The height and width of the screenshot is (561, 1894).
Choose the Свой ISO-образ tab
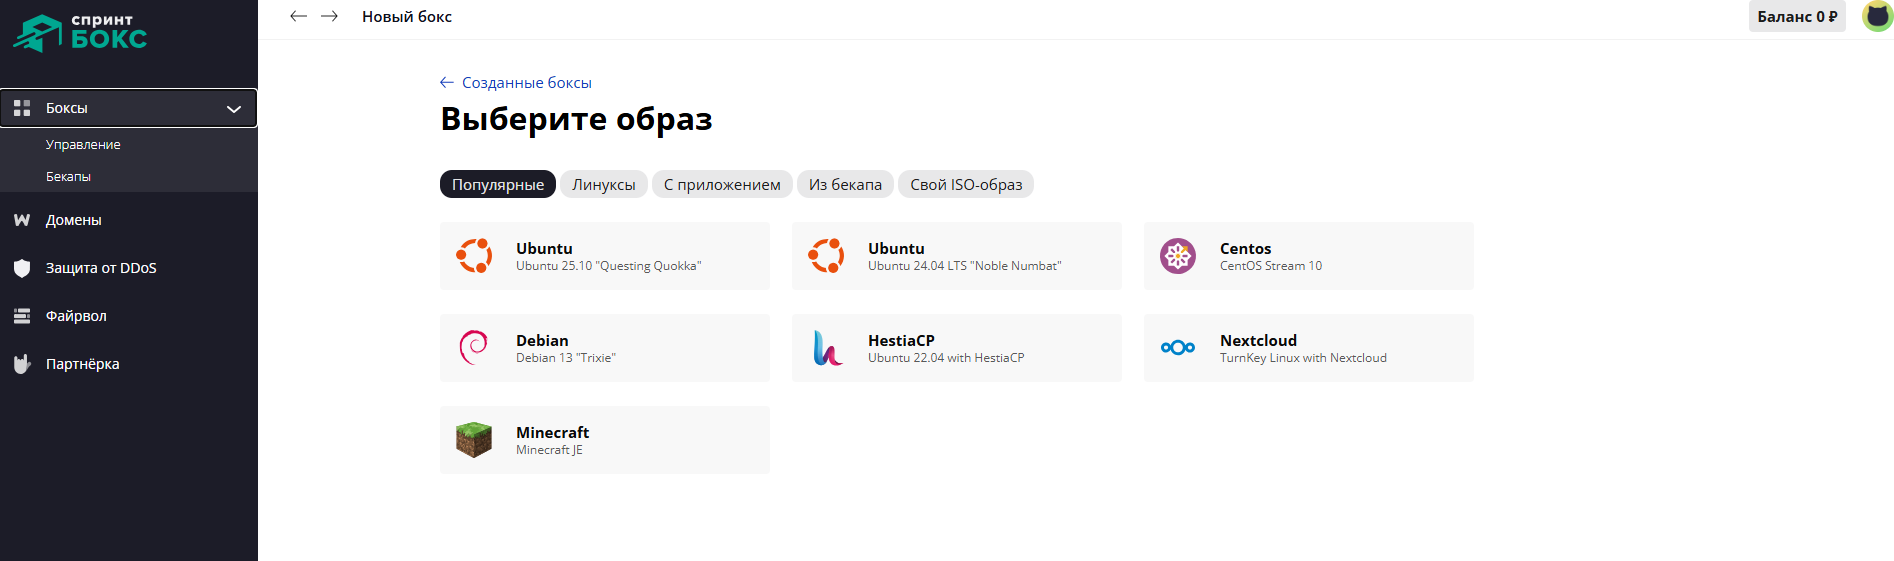[965, 184]
